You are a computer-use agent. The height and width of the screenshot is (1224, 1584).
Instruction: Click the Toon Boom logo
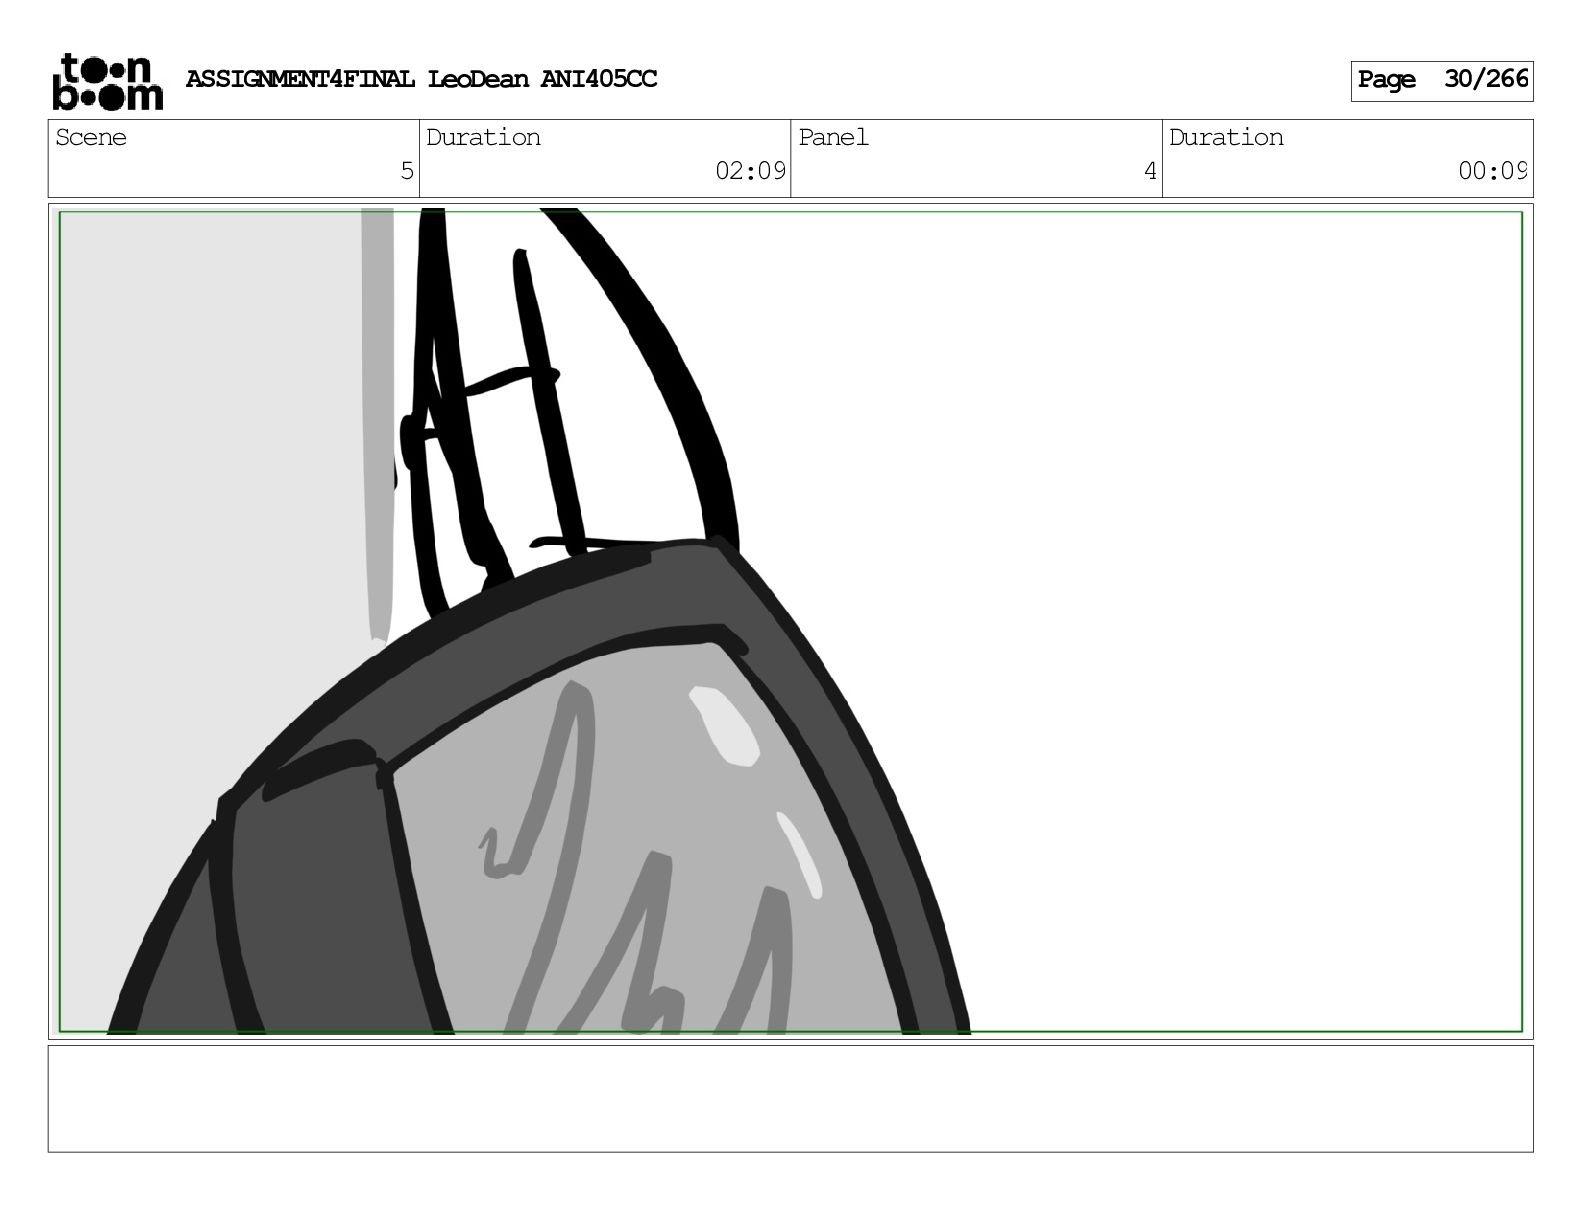(x=107, y=81)
